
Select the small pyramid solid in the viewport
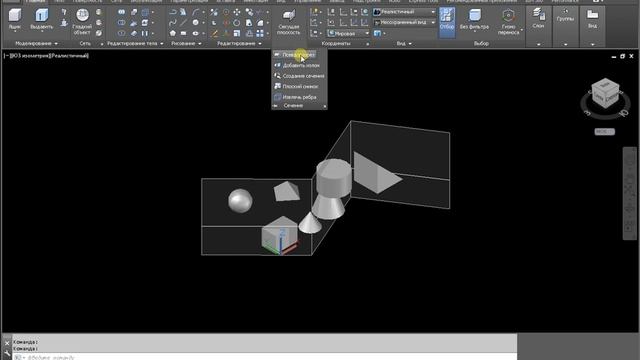[287, 191]
